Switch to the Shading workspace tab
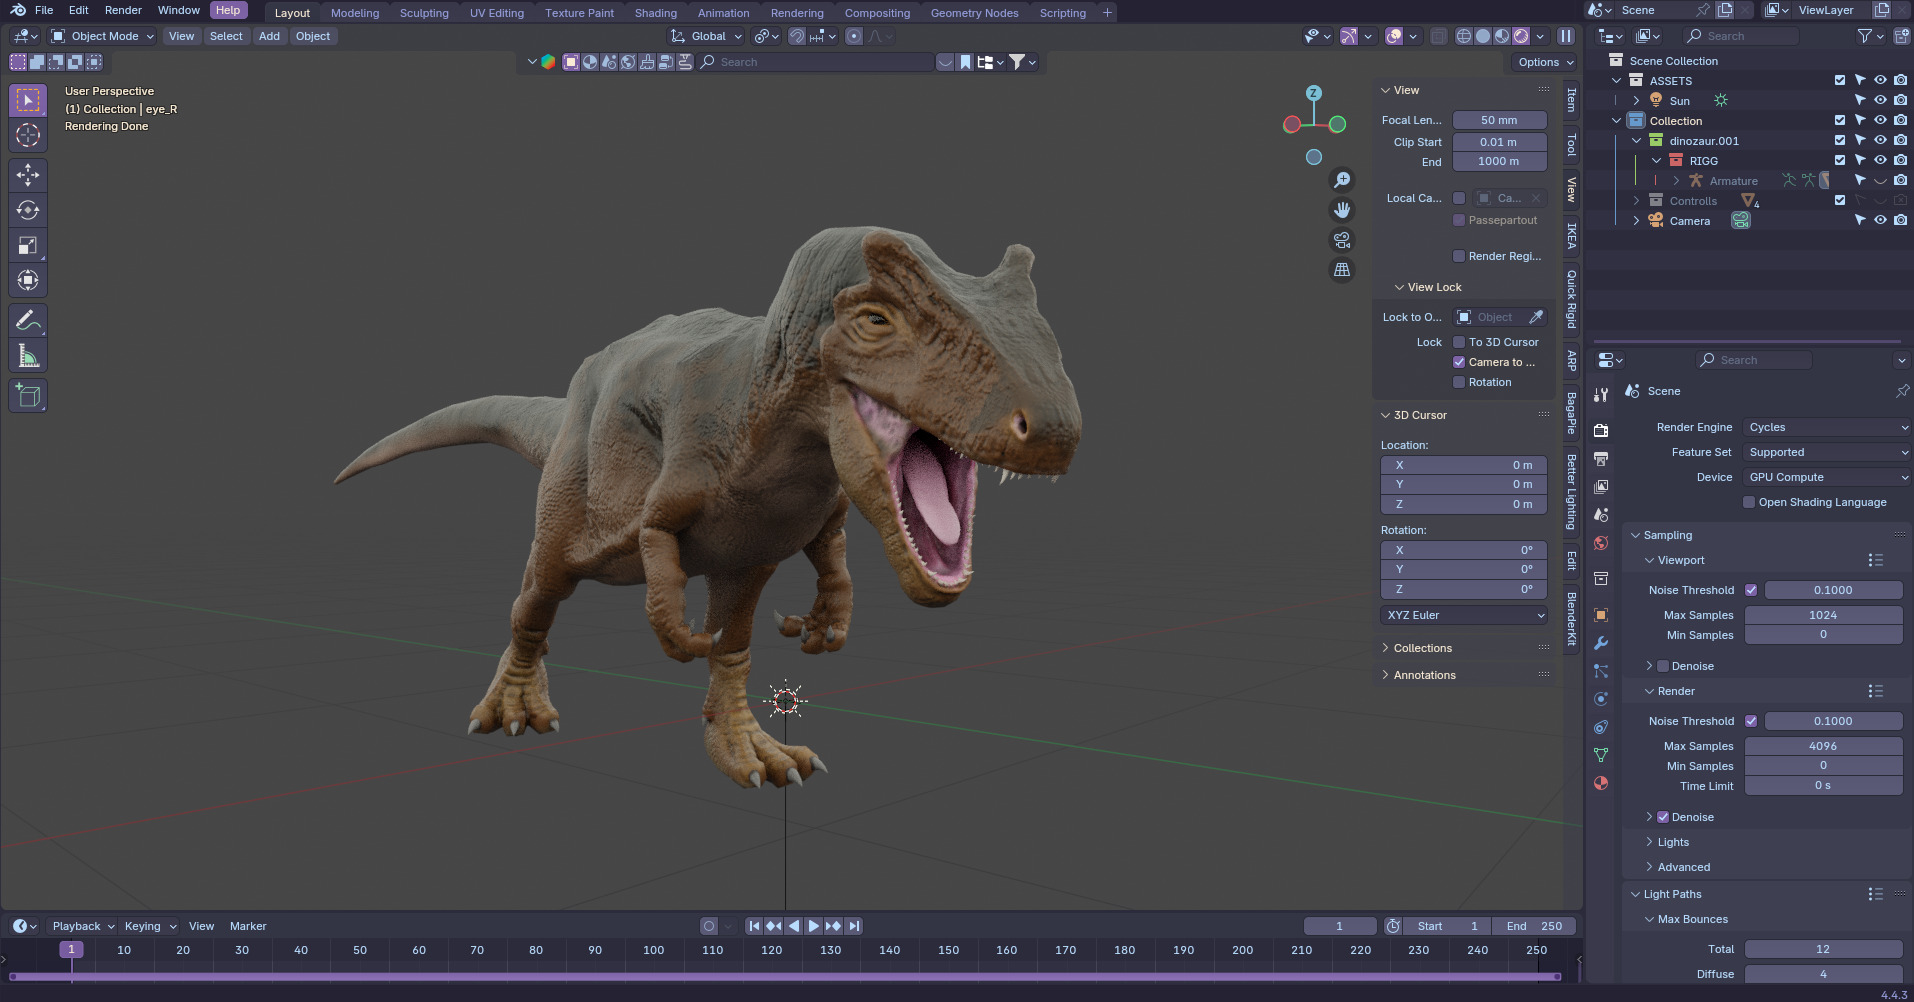Screen dimensions: 1914x1002 point(655,13)
